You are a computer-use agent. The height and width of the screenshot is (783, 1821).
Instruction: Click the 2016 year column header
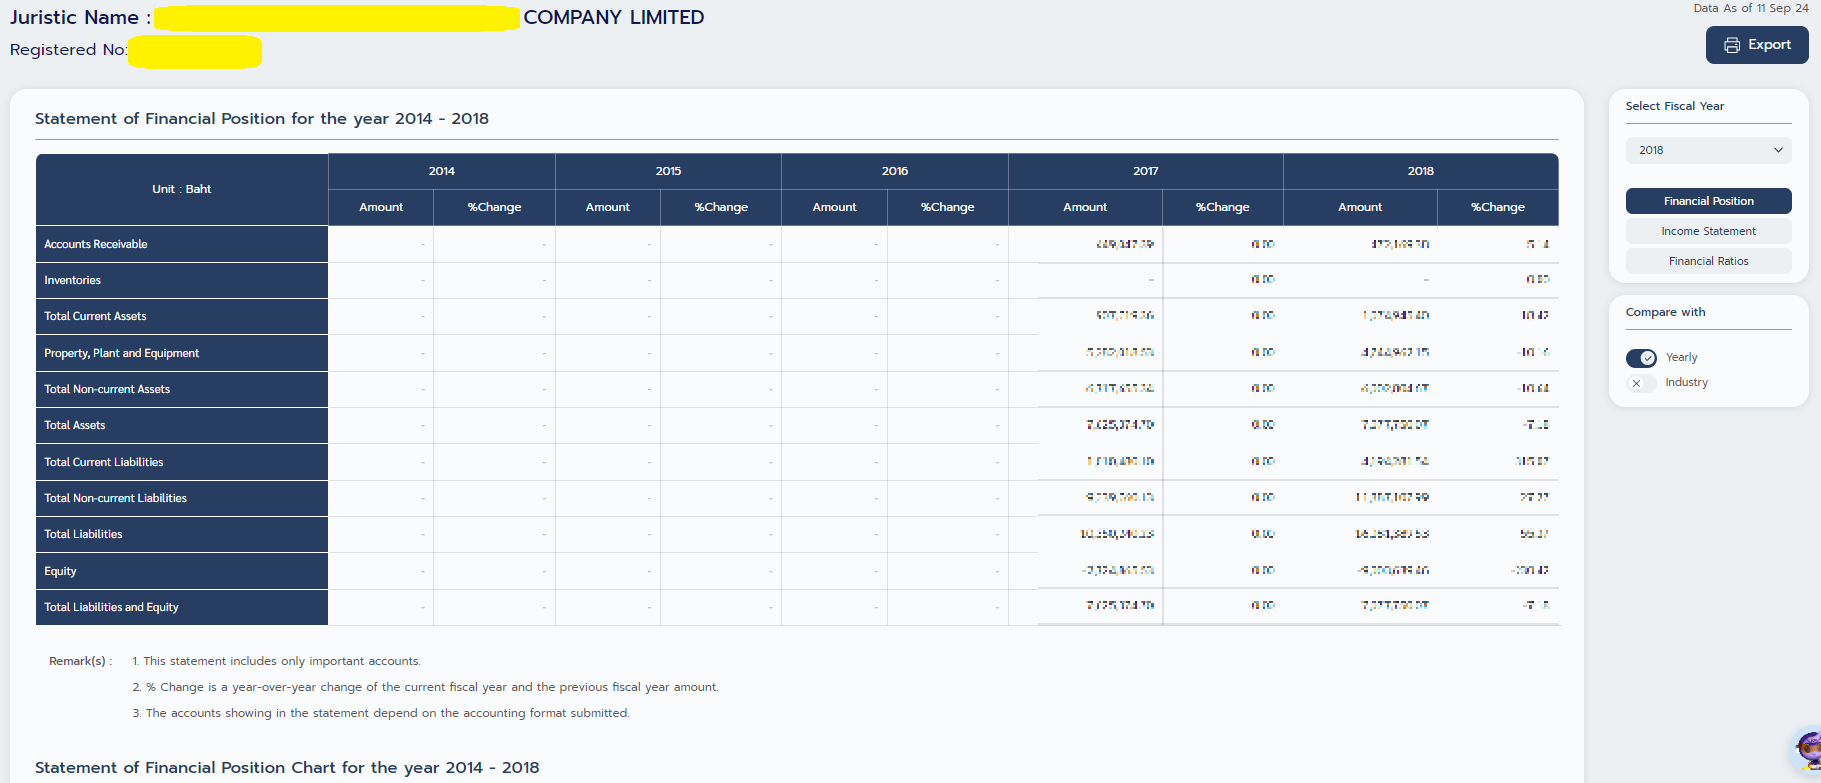894,171
